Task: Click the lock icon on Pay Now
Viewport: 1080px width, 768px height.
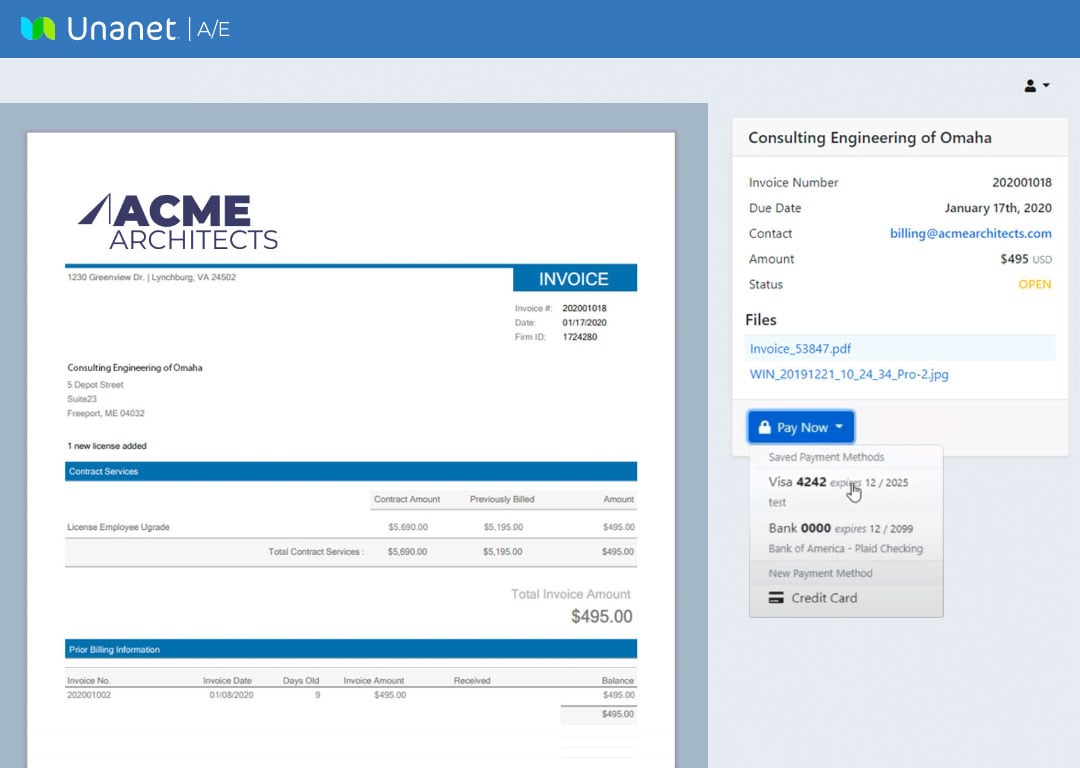Action: [x=764, y=427]
